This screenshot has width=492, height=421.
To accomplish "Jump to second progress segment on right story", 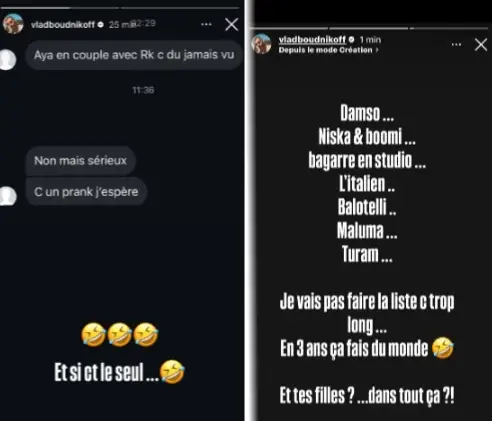I will tap(368, 28).
